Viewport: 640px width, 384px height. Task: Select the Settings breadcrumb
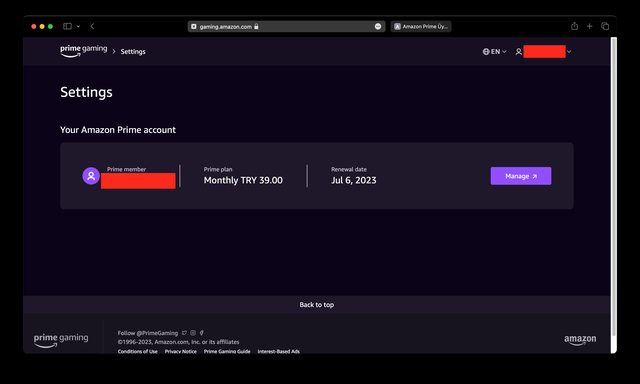(x=133, y=51)
